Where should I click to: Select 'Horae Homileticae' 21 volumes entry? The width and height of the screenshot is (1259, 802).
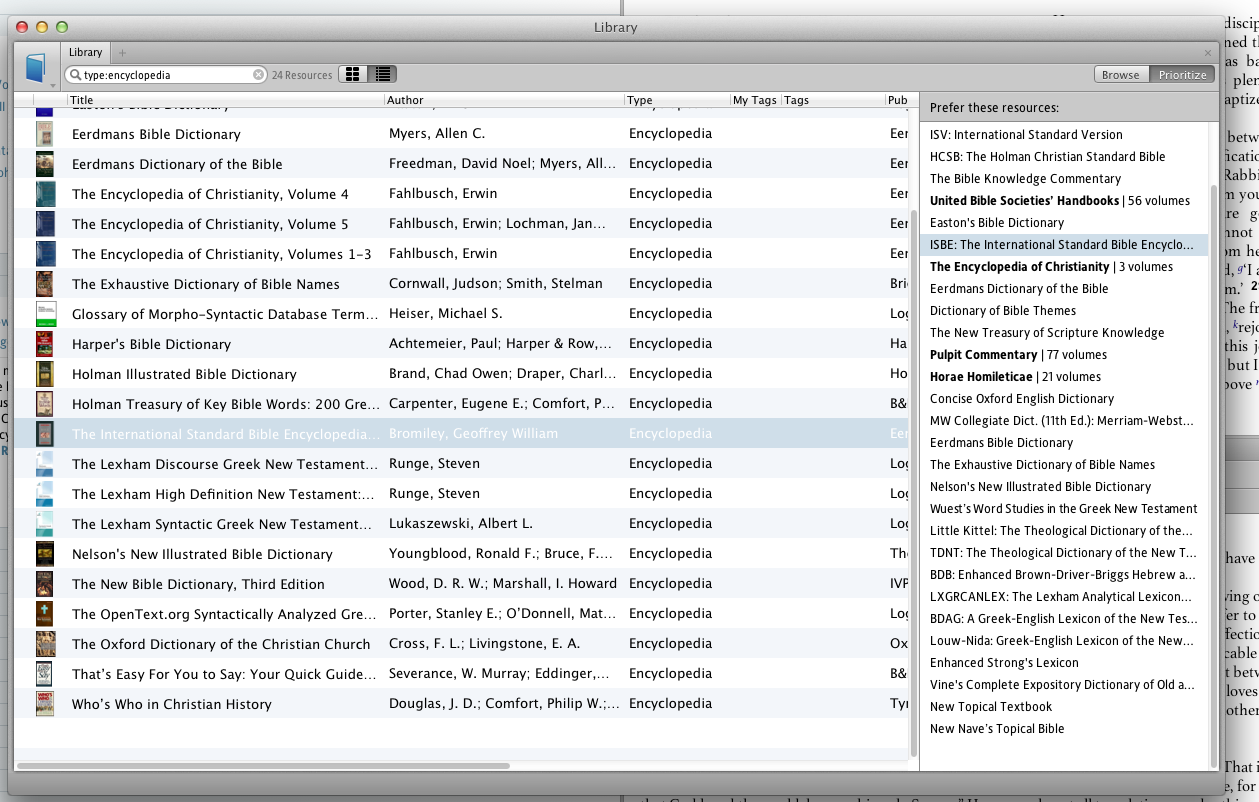click(x=1015, y=377)
